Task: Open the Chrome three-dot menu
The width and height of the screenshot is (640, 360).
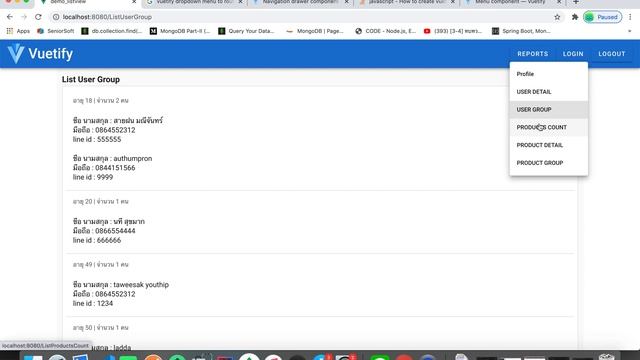Action: tap(630, 17)
